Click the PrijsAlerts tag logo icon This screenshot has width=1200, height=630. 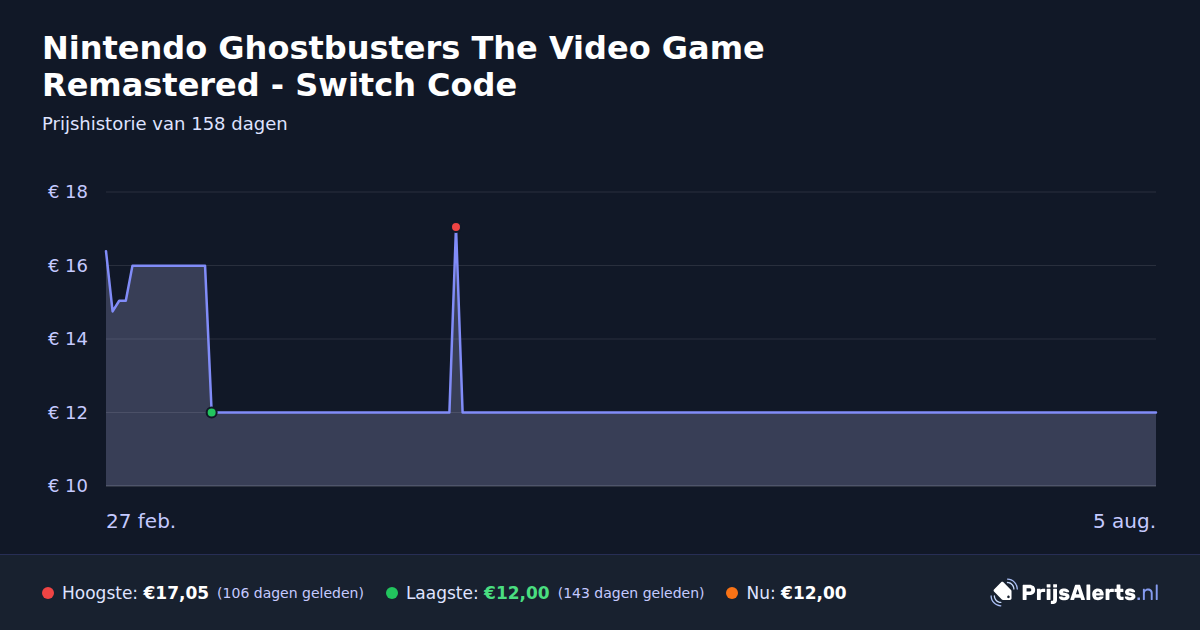(x=1003, y=593)
